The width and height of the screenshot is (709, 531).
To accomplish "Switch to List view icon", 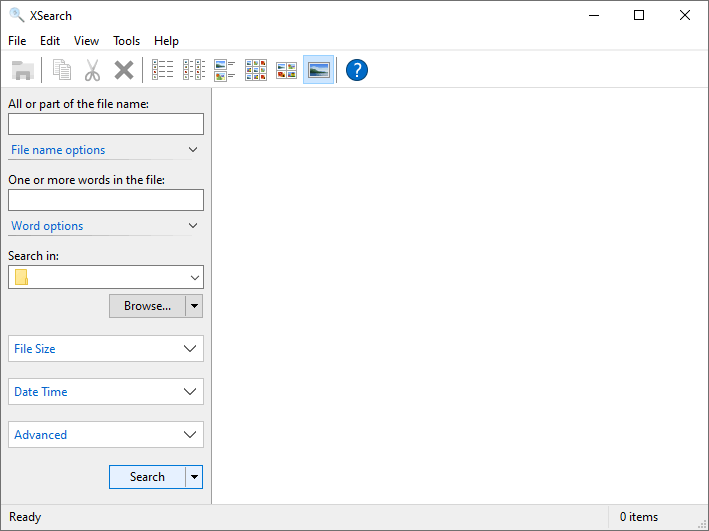I will click(x=162, y=70).
